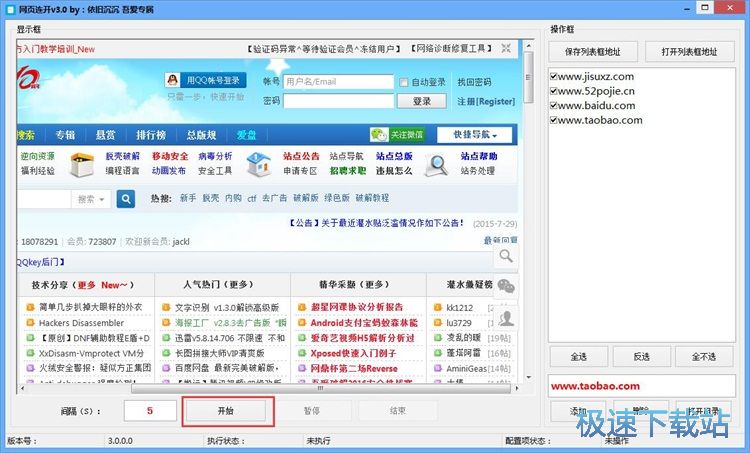Open the 病毒分析 forum link
This screenshot has height=453, width=750.
(215, 156)
